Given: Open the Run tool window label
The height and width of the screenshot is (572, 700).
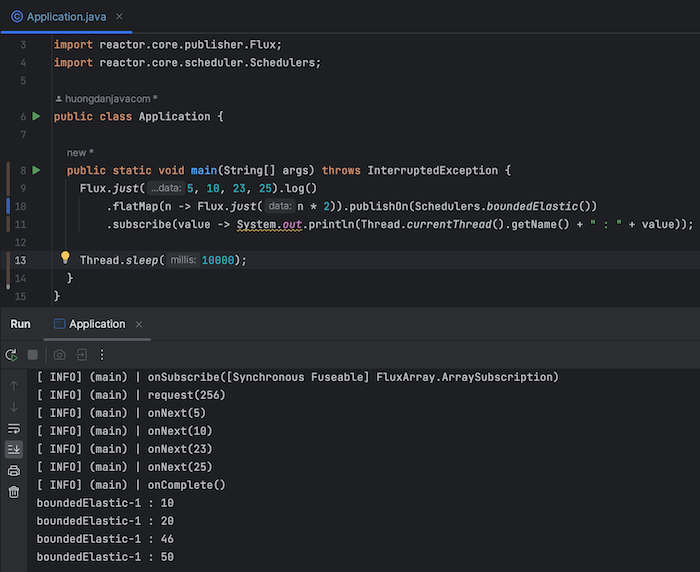Looking at the screenshot, I should (x=20, y=324).
